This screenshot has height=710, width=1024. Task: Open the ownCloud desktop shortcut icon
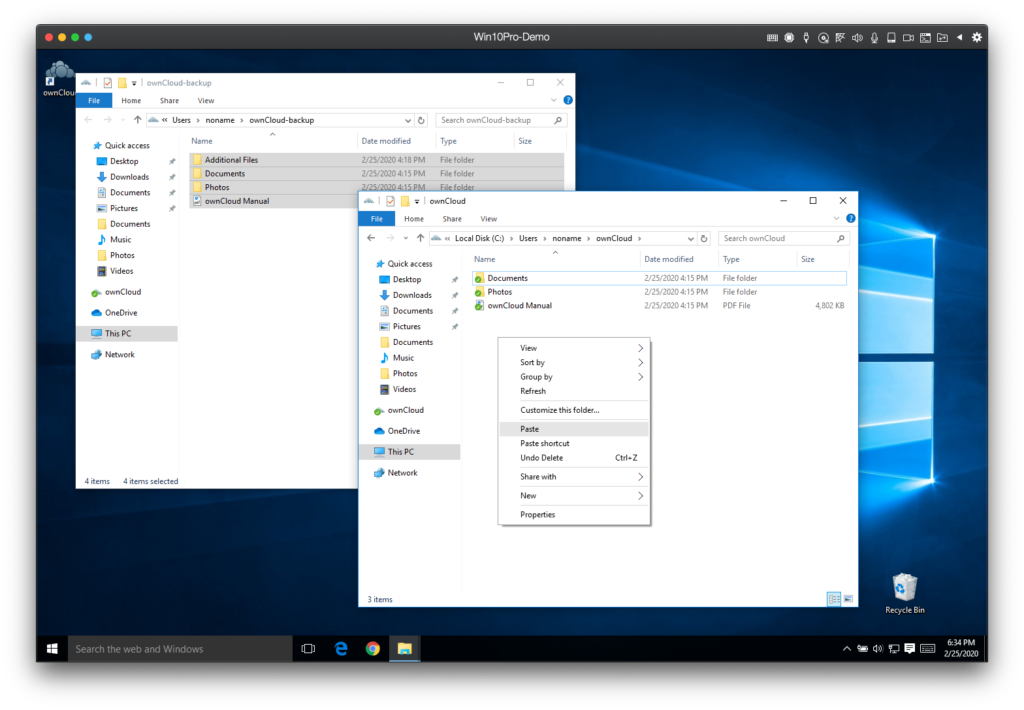tap(59, 78)
